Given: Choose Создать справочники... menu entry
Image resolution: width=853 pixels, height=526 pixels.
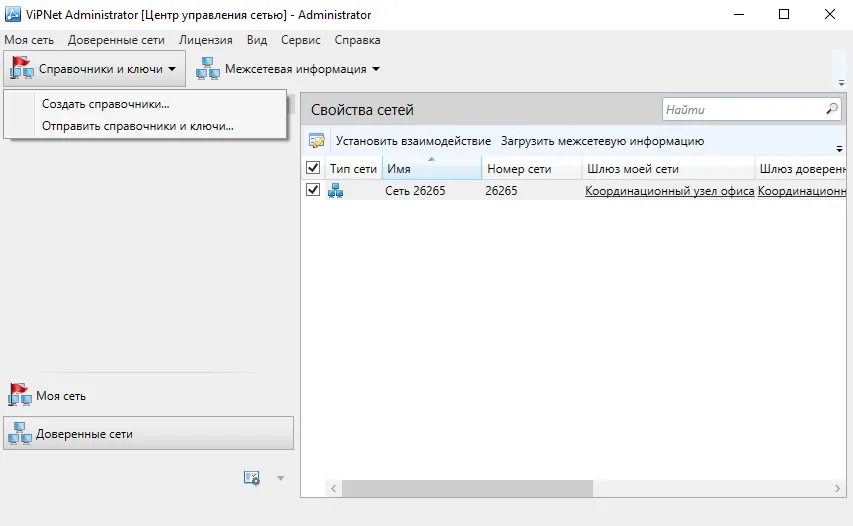Looking at the screenshot, I should 145,104.
